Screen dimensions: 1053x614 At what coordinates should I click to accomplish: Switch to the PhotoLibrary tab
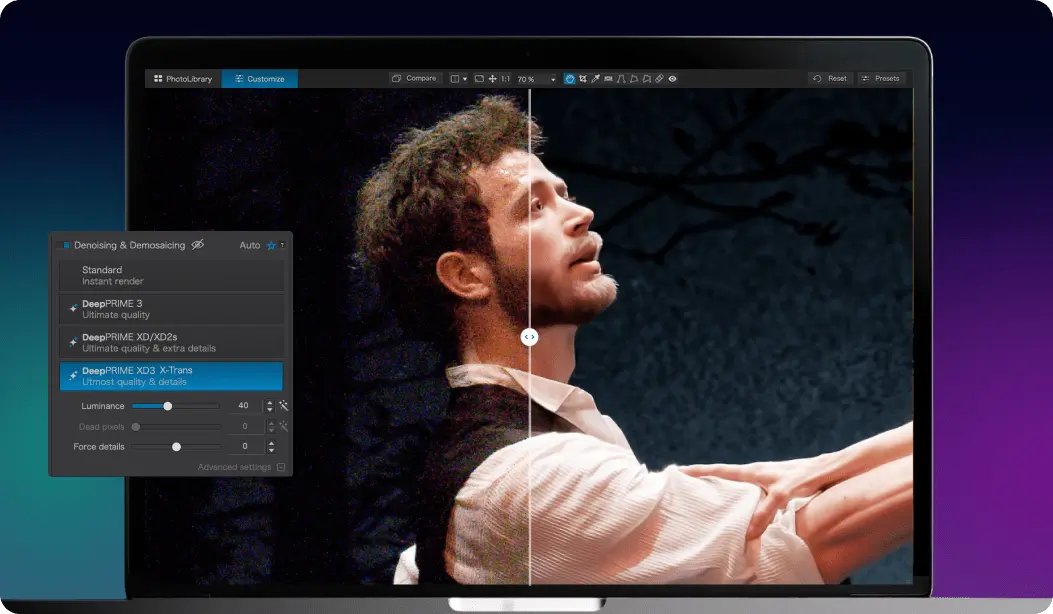pos(182,77)
